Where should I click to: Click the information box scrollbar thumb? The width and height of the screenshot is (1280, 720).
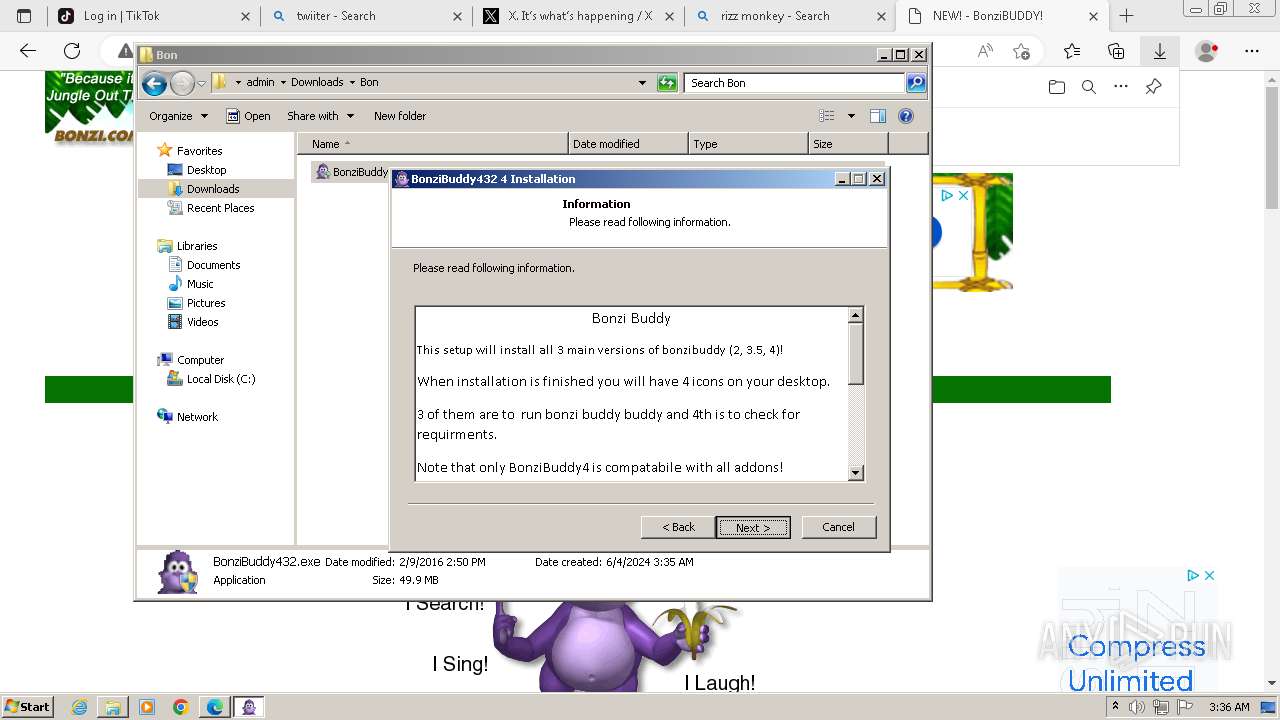(855, 354)
